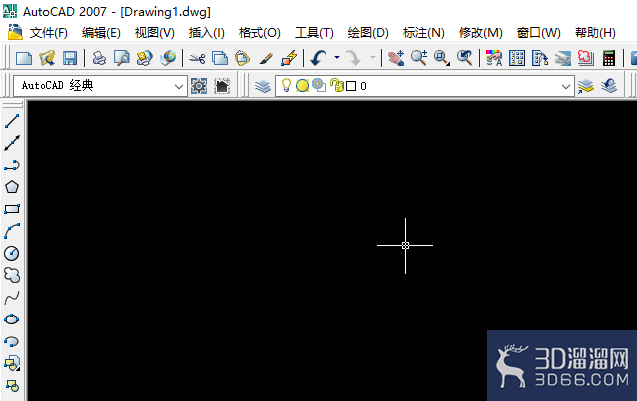
Task: Save the drawing with floppy icon
Action: click(70, 58)
